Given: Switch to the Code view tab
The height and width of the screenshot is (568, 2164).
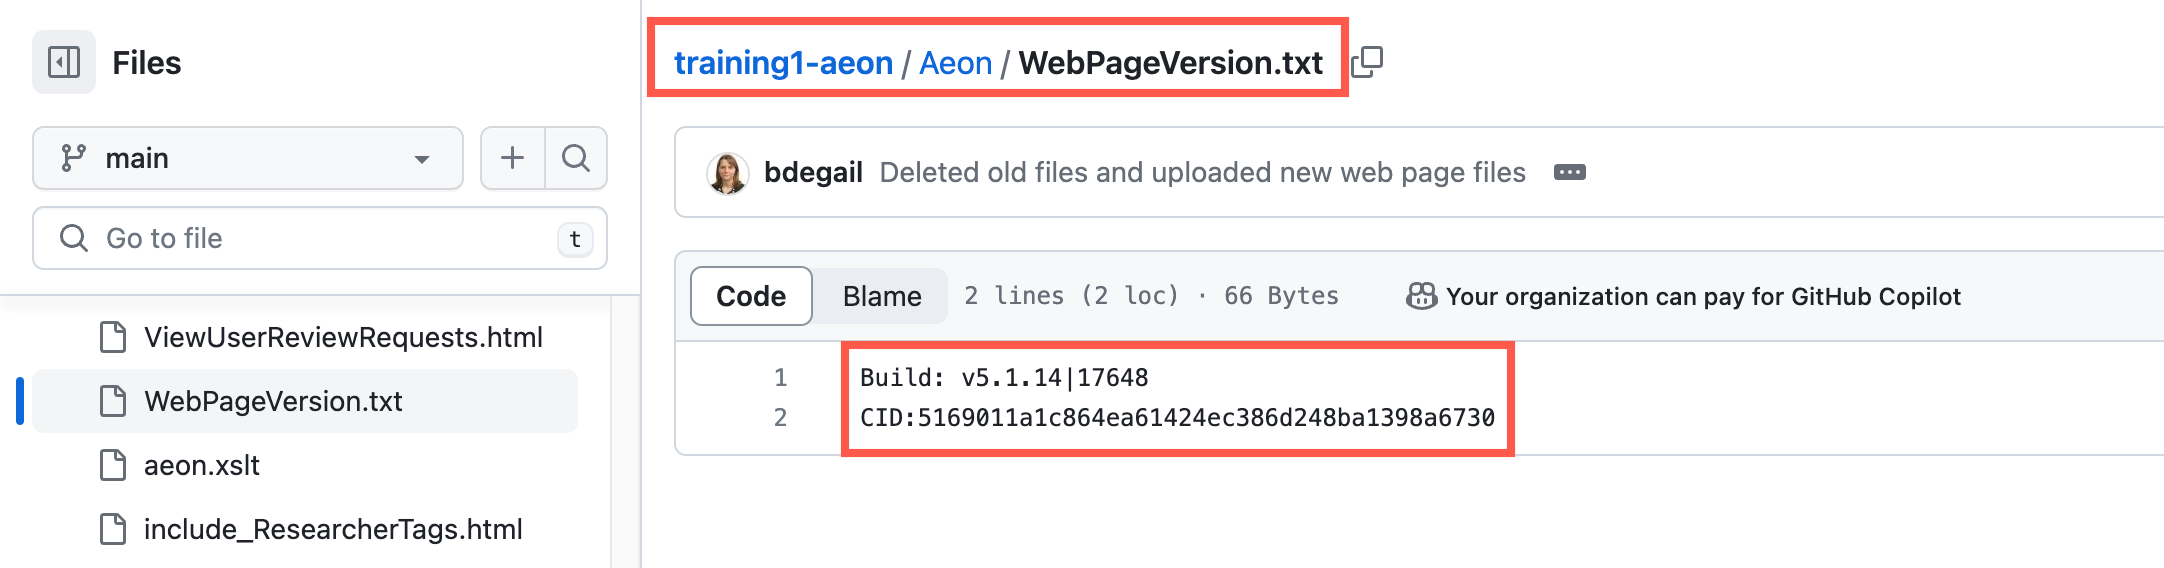Looking at the screenshot, I should tap(751, 296).
